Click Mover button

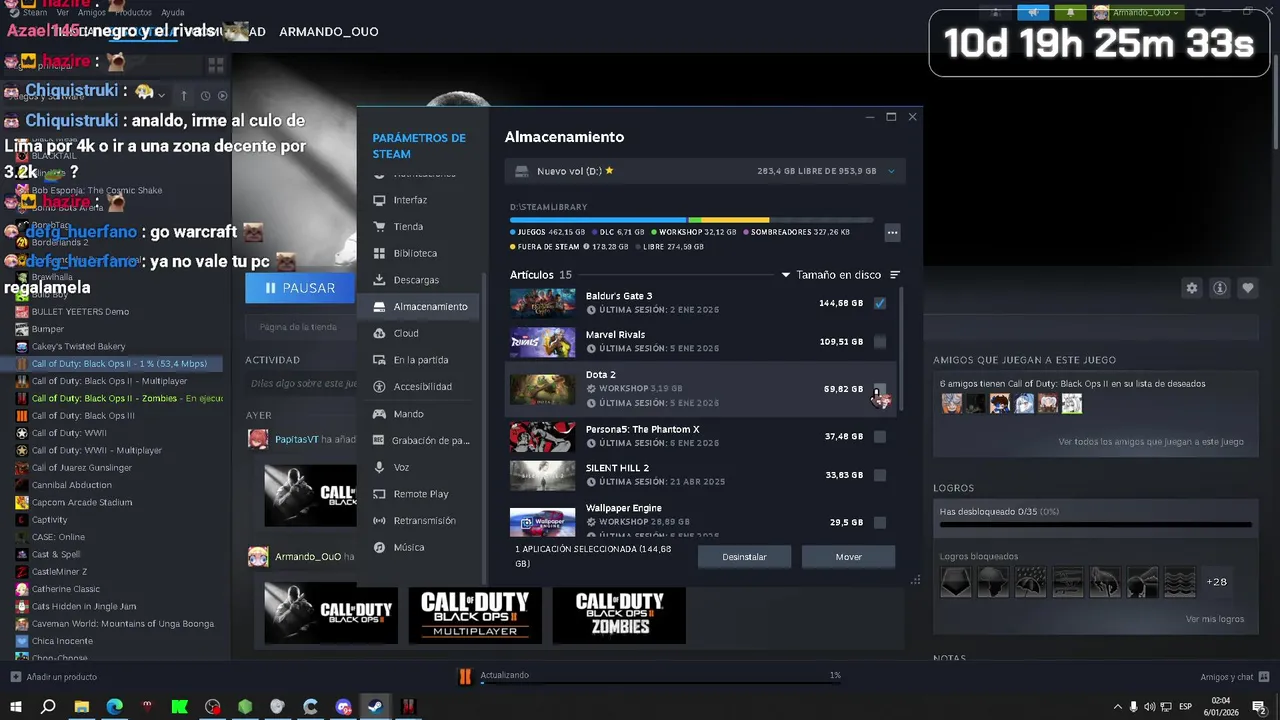click(849, 557)
